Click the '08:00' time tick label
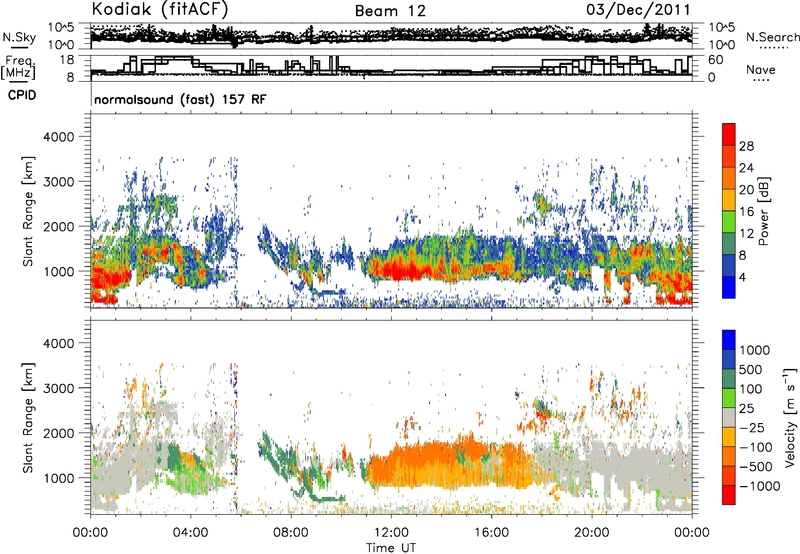Viewport: 800px width, 554px height. [x=290, y=533]
